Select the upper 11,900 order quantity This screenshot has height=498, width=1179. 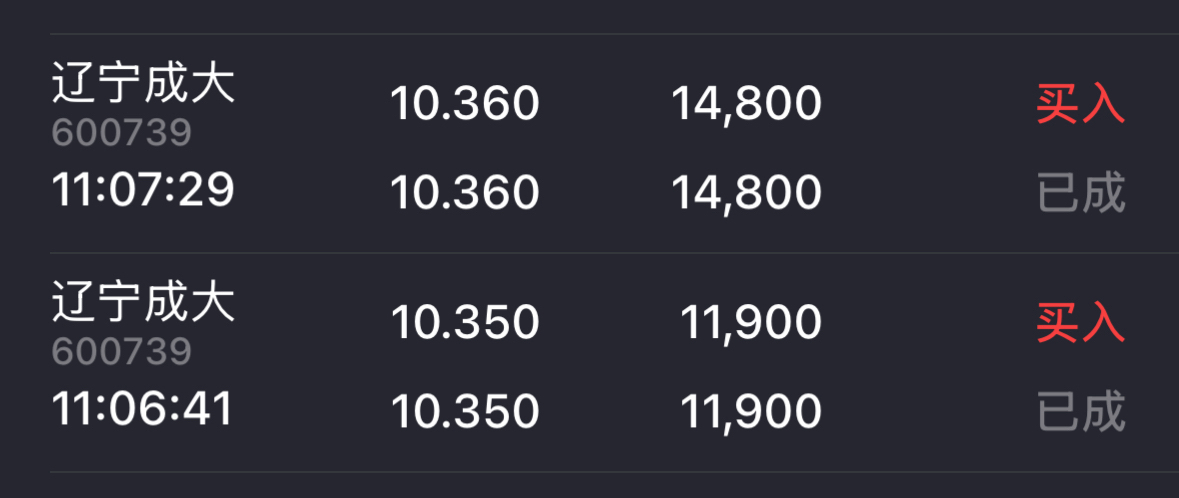point(751,322)
